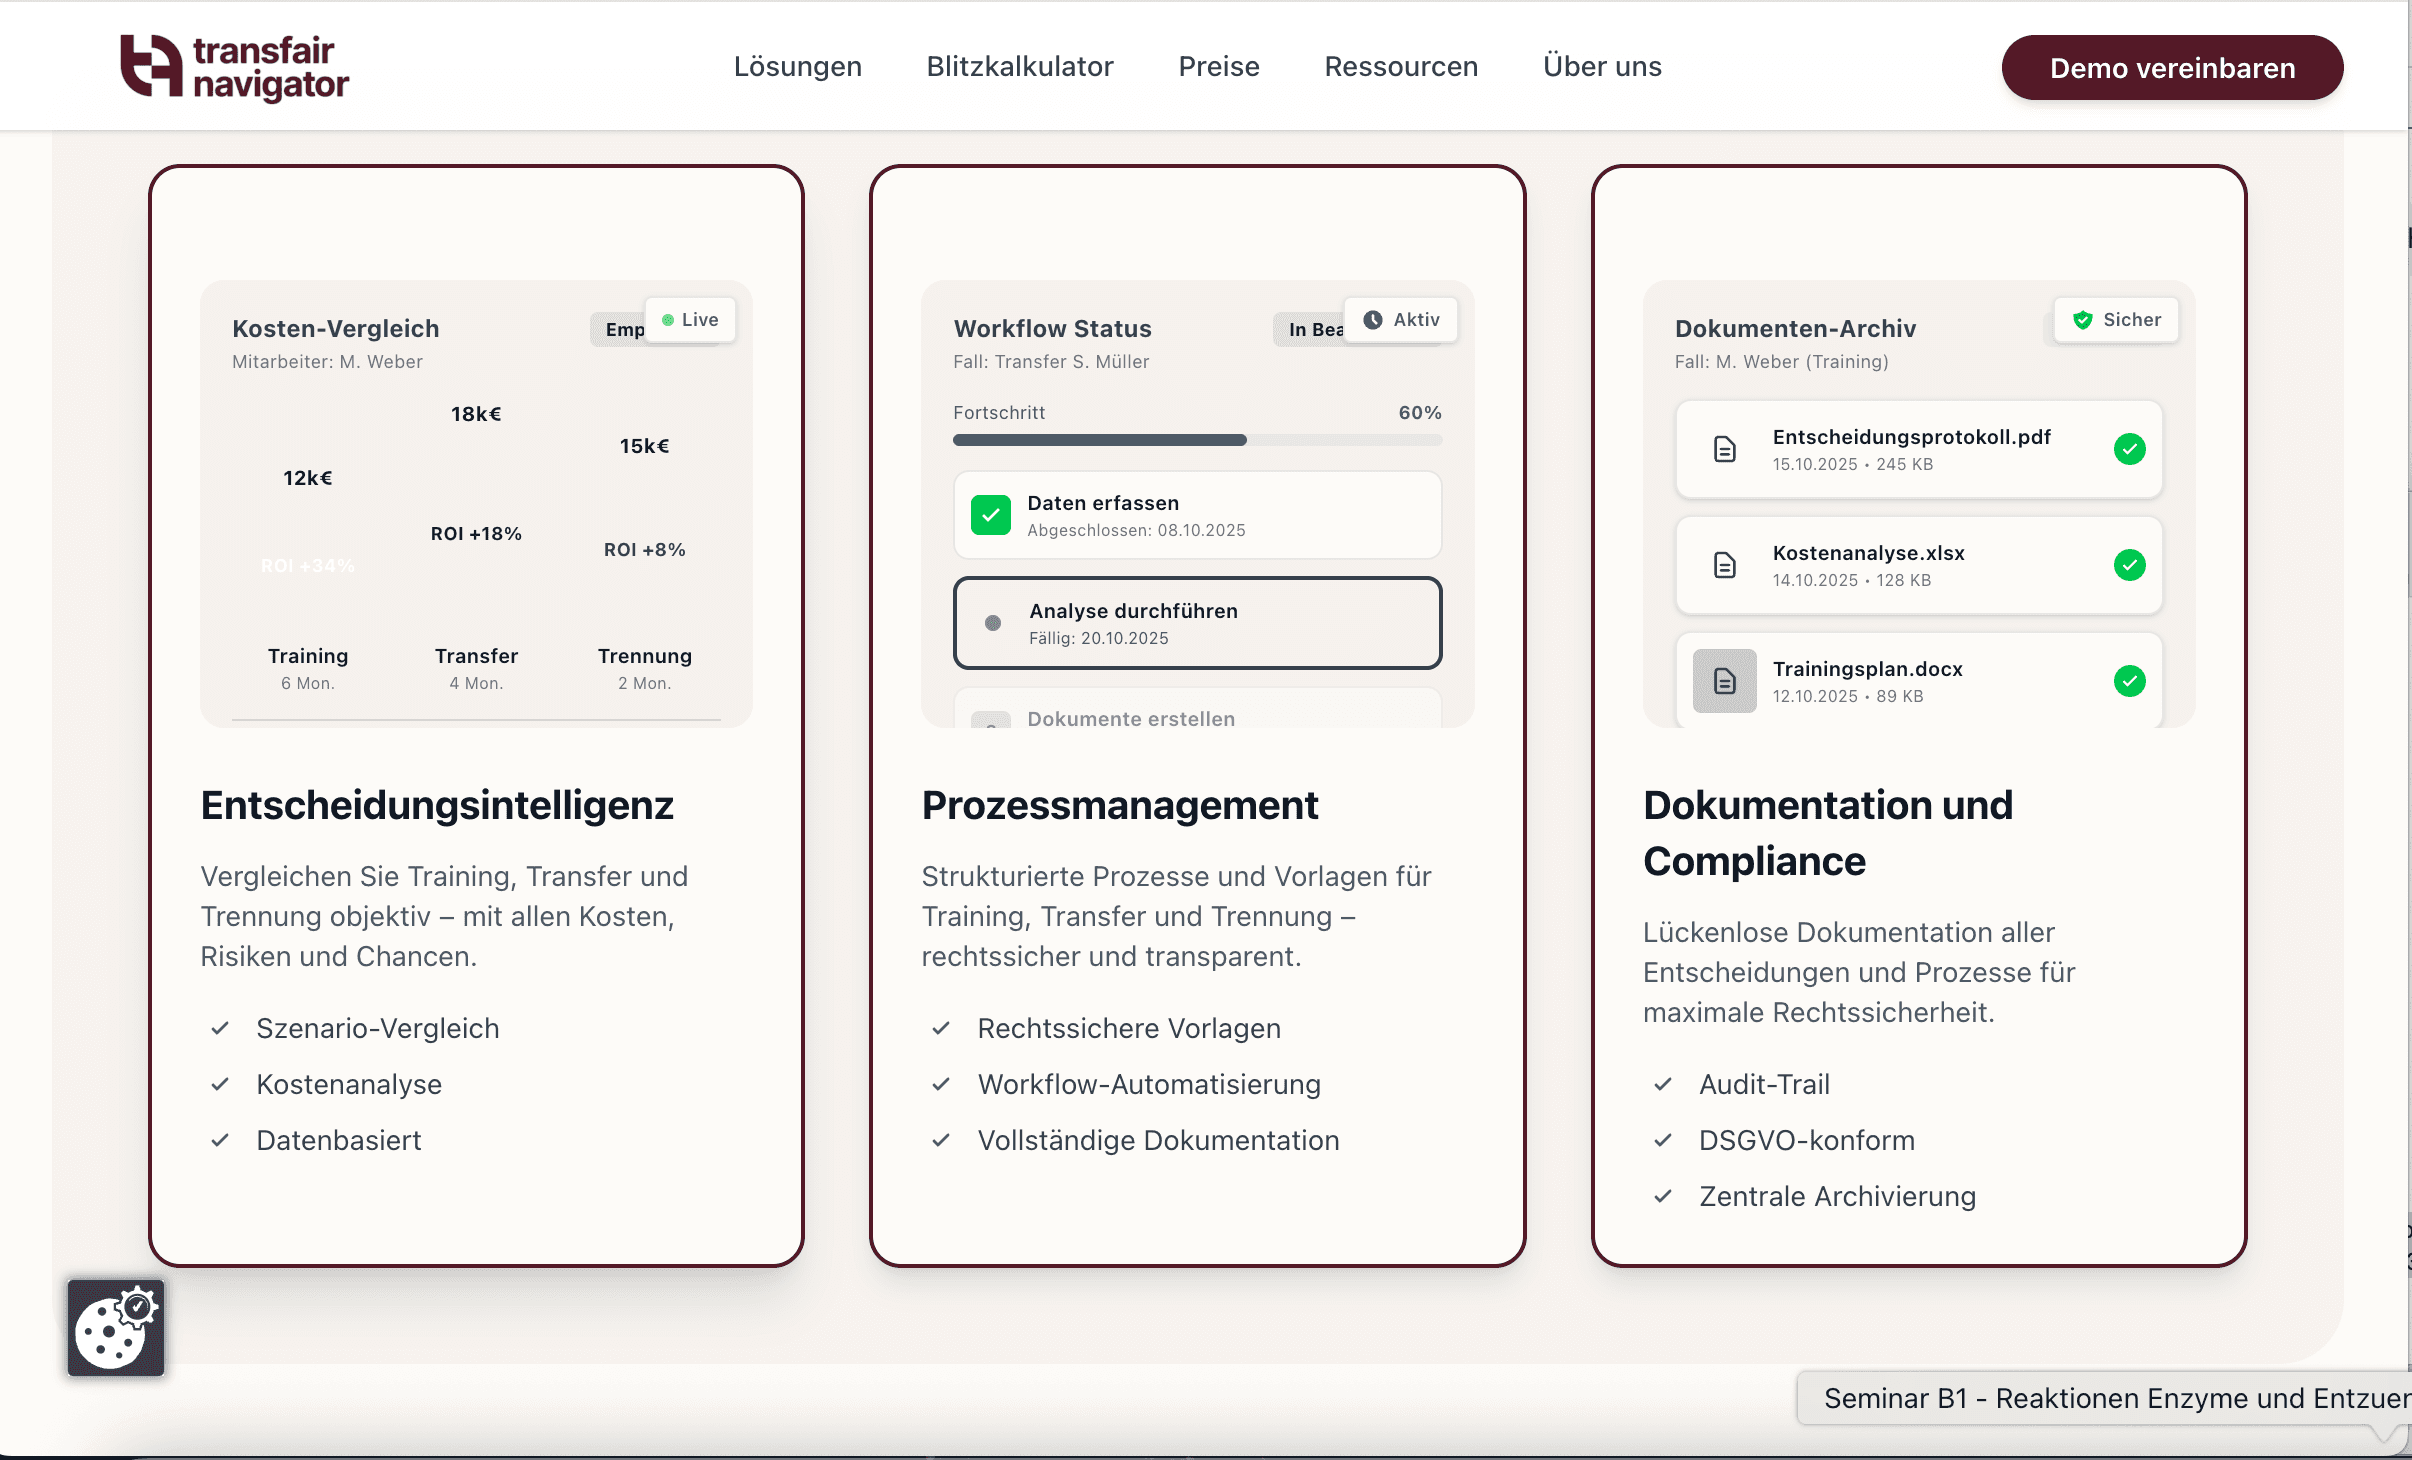Open Über uns in navigation
The width and height of the screenshot is (2412, 1460).
[1601, 67]
